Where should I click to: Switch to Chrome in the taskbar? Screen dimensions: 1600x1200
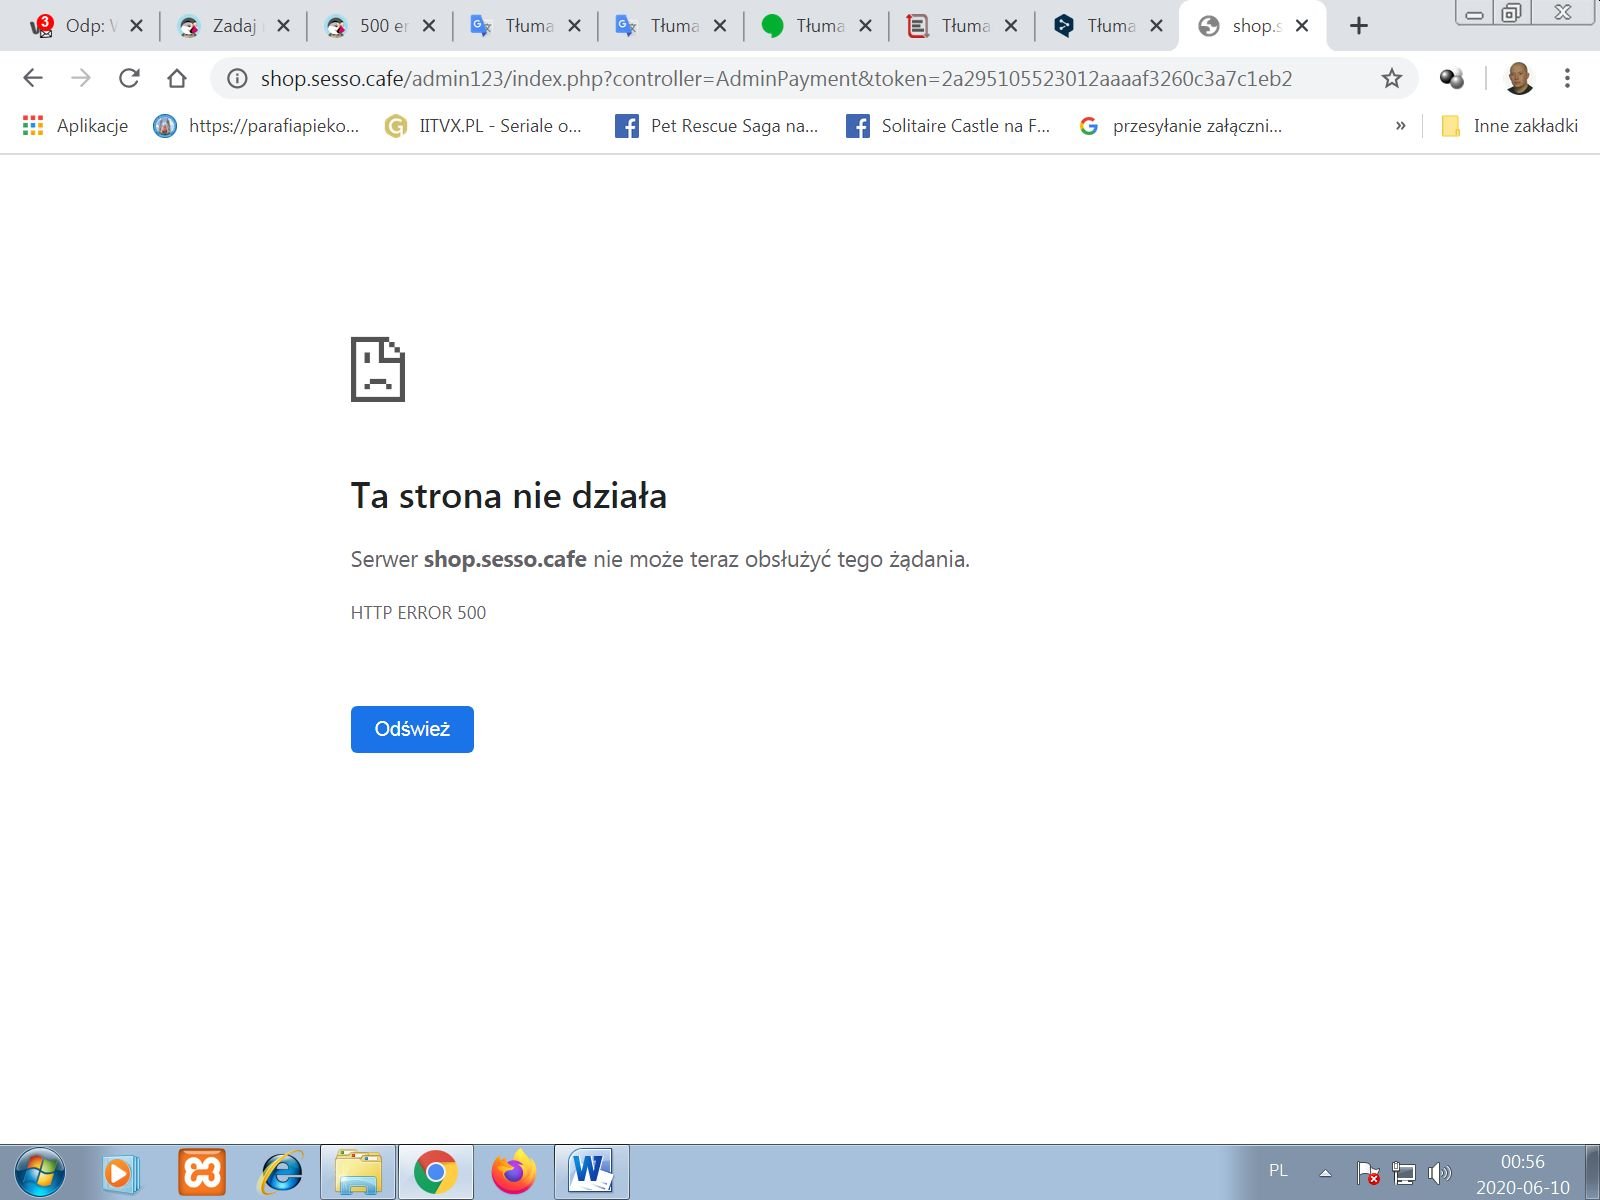pyautogui.click(x=436, y=1172)
